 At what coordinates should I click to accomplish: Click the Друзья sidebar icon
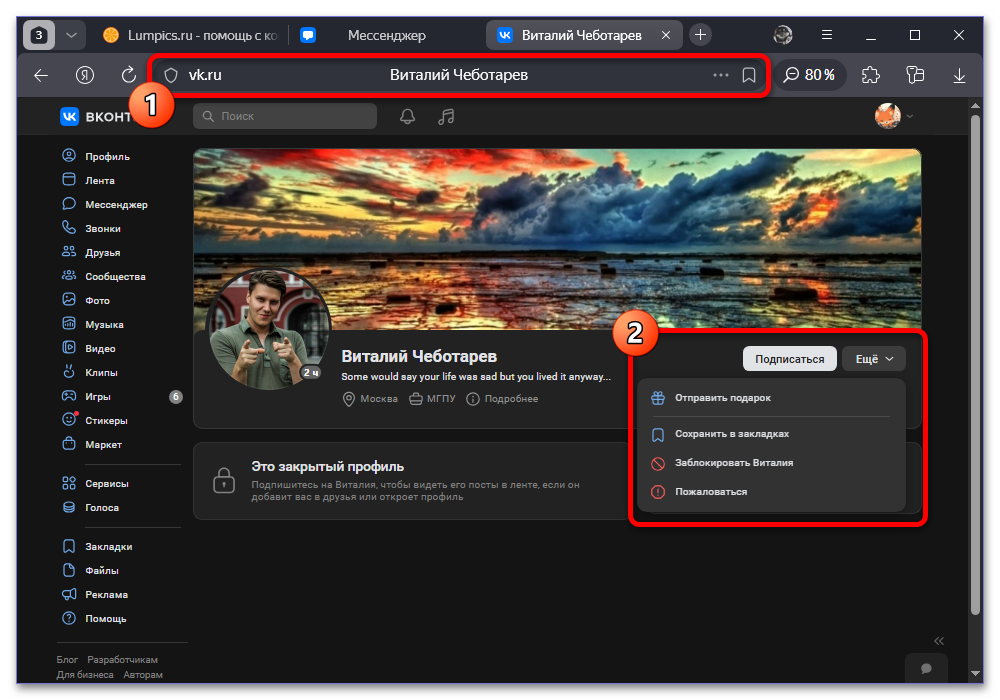(x=69, y=252)
